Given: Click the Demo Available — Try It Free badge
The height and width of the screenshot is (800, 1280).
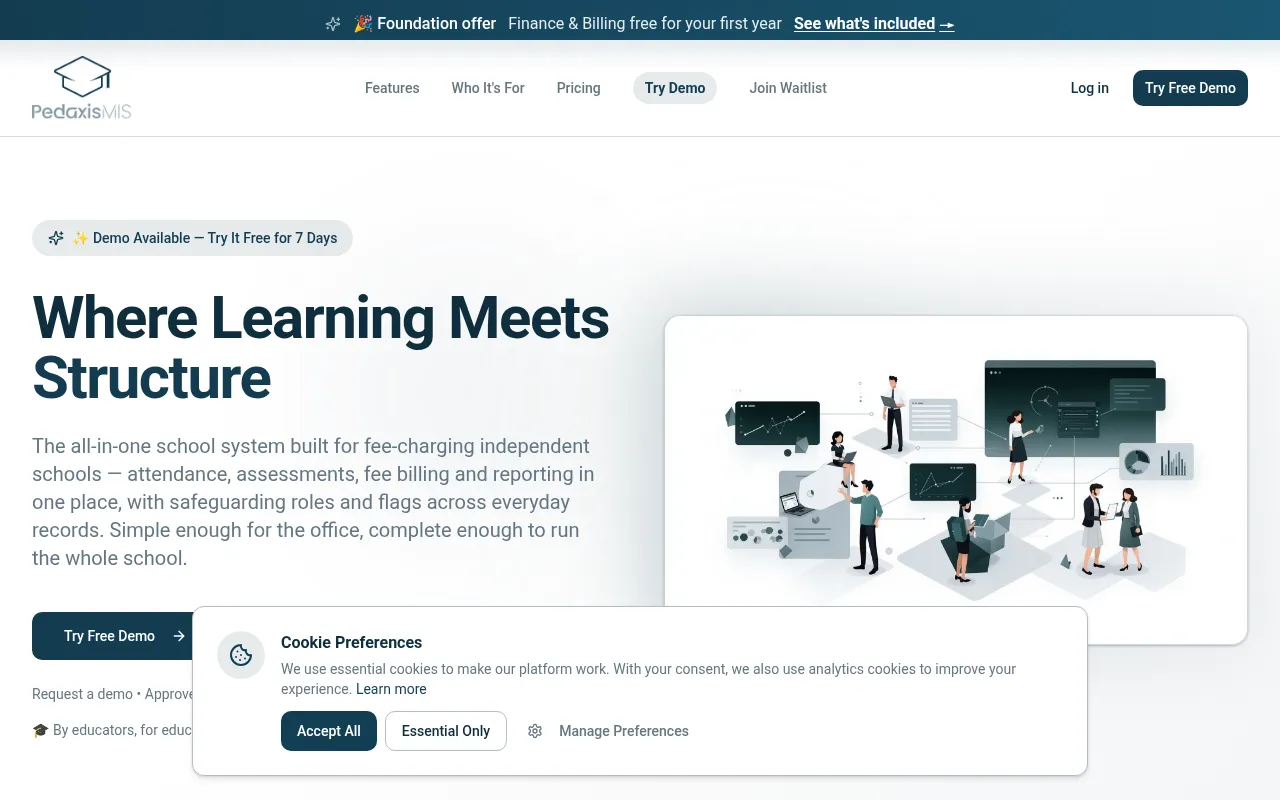Looking at the screenshot, I should pyautogui.click(x=192, y=238).
